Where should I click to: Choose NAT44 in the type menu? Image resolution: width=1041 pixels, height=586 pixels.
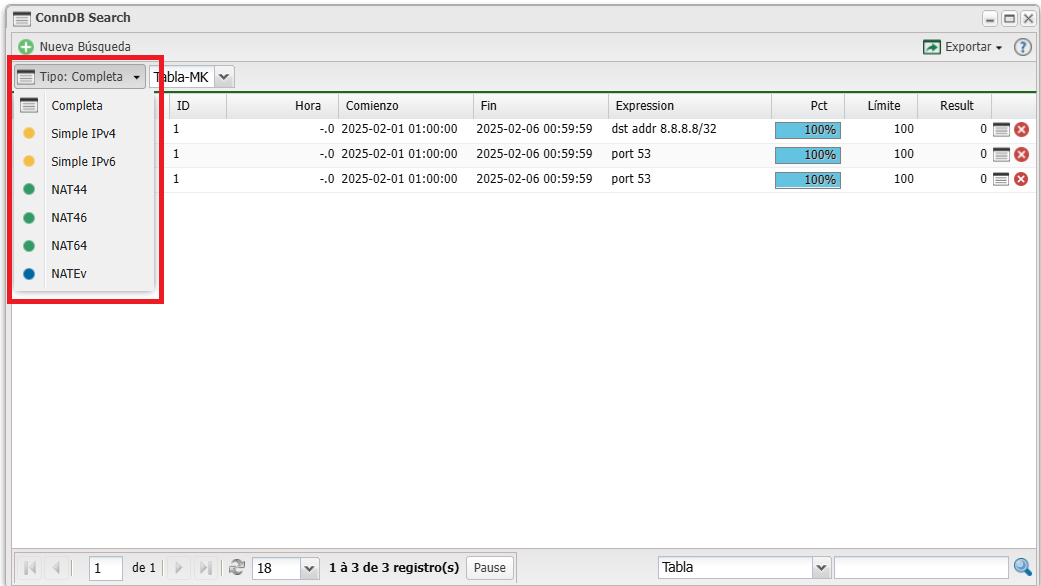69,189
